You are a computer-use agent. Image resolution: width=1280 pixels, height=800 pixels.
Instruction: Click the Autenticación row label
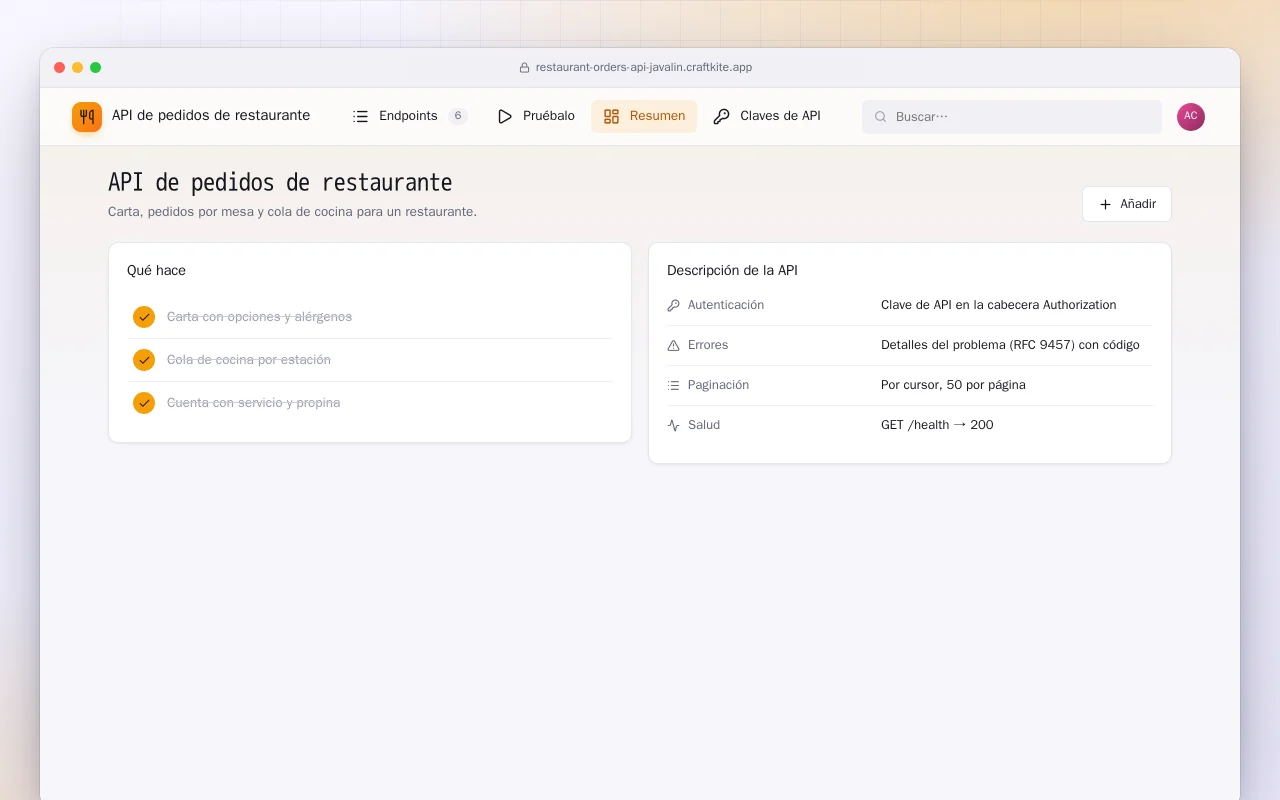(x=726, y=305)
